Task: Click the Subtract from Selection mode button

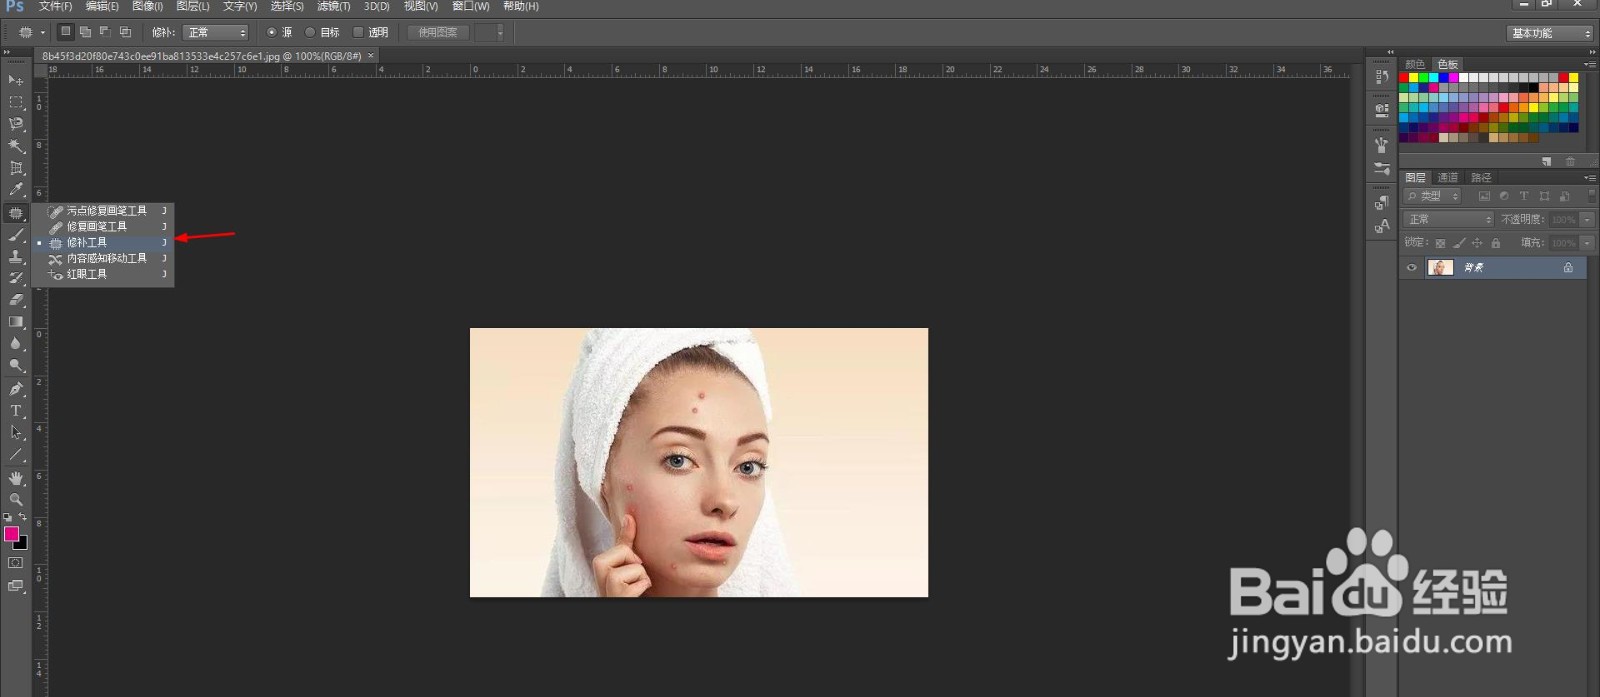Action: pyautogui.click(x=105, y=32)
